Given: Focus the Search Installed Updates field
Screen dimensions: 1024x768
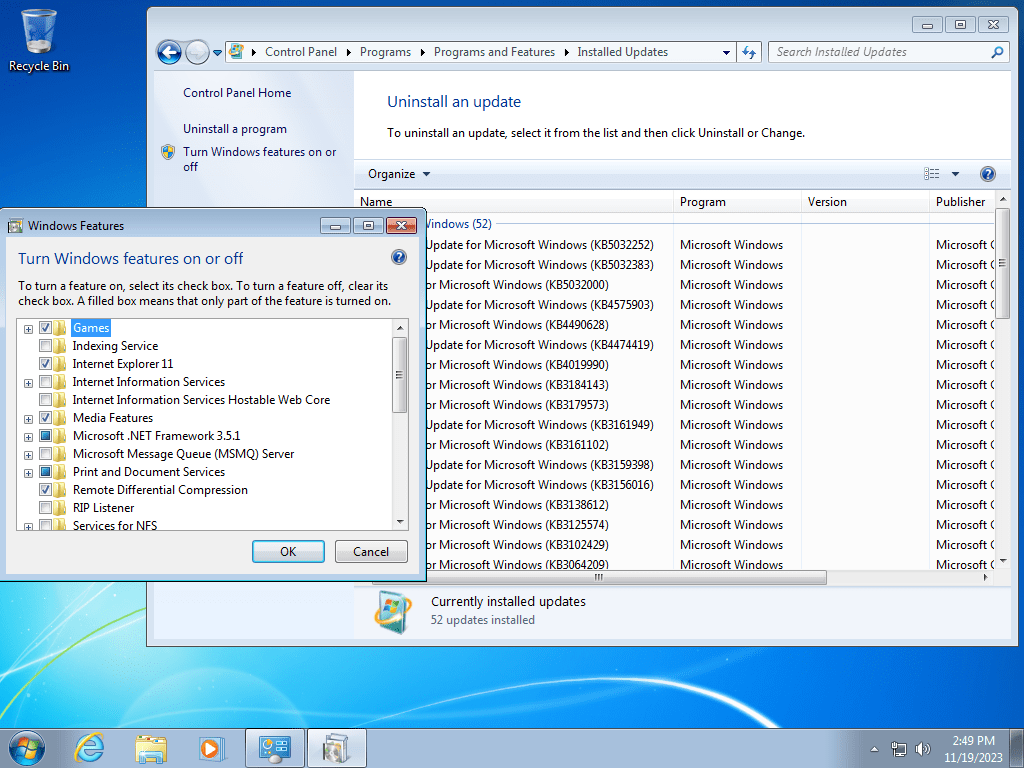Looking at the screenshot, I should 878,52.
